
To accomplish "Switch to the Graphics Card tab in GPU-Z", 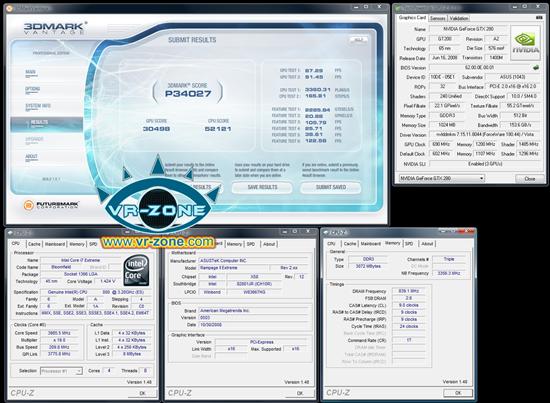I will 412,18.
